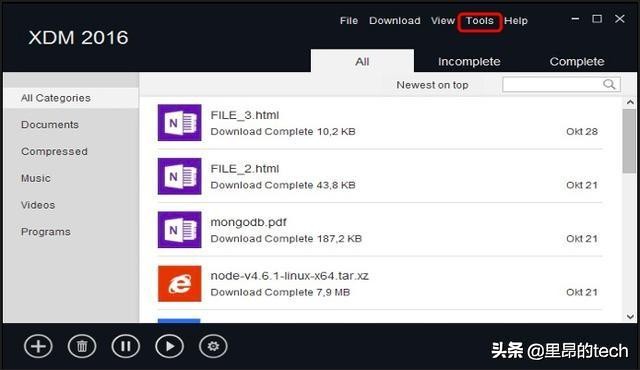
Task: Switch to the All tab
Action: coord(362,61)
